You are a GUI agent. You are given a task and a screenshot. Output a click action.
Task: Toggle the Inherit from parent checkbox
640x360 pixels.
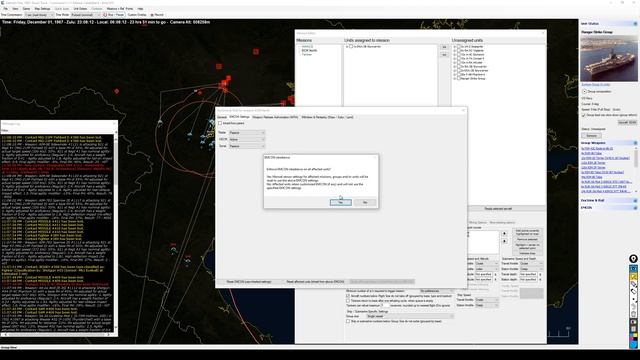click(x=220, y=123)
